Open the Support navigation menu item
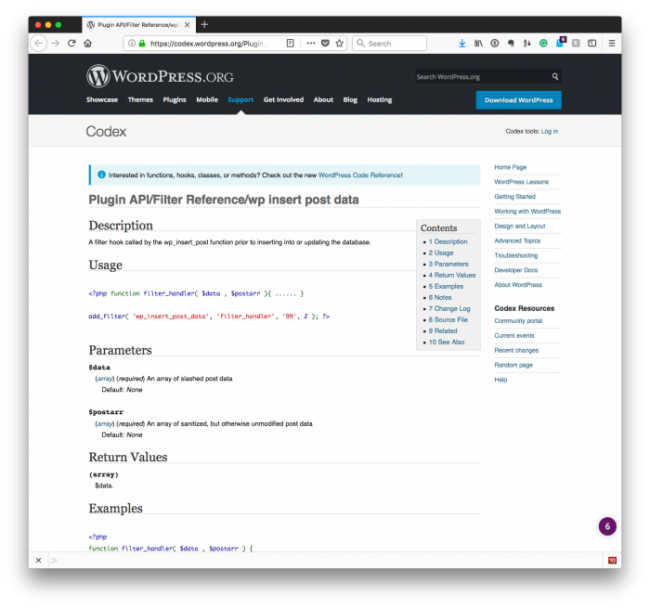The height and width of the screenshot is (609, 650). pyautogui.click(x=240, y=100)
